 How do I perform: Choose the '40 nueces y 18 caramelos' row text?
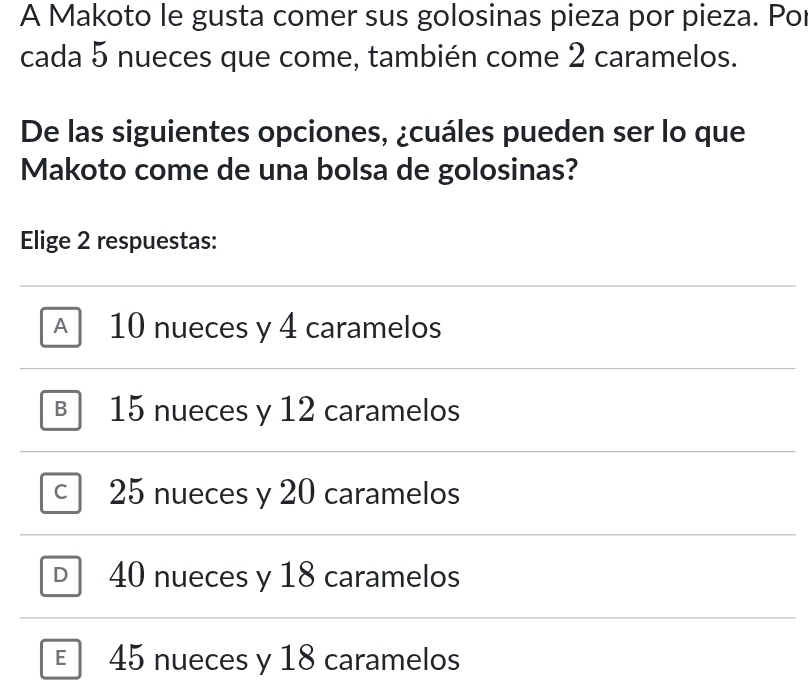point(284,576)
